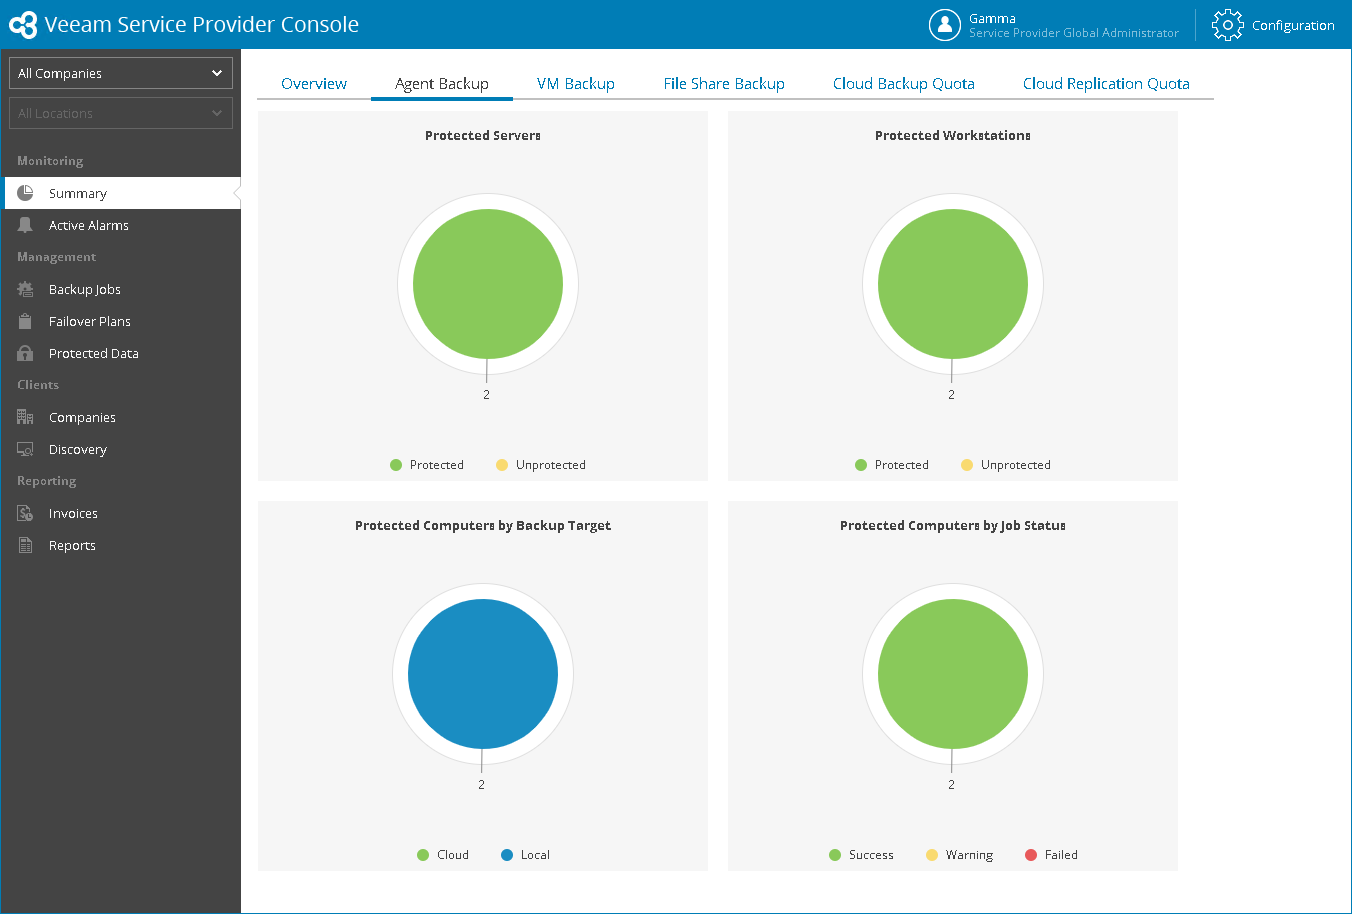
Task: Toggle the Failed legend swatch
Action: click(1031, 855)
